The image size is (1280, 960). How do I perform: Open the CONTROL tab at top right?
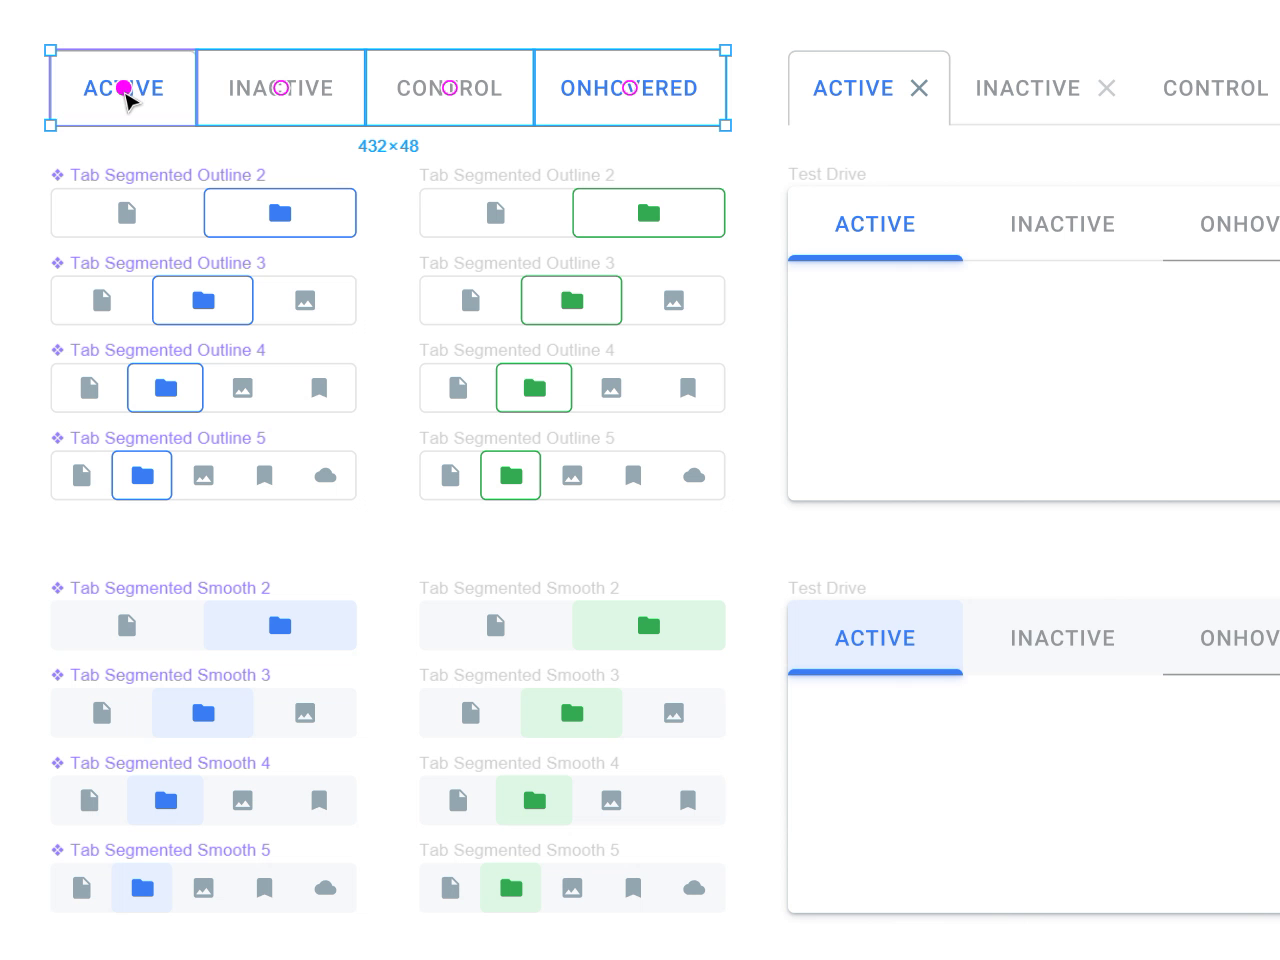coord(1215,88)
